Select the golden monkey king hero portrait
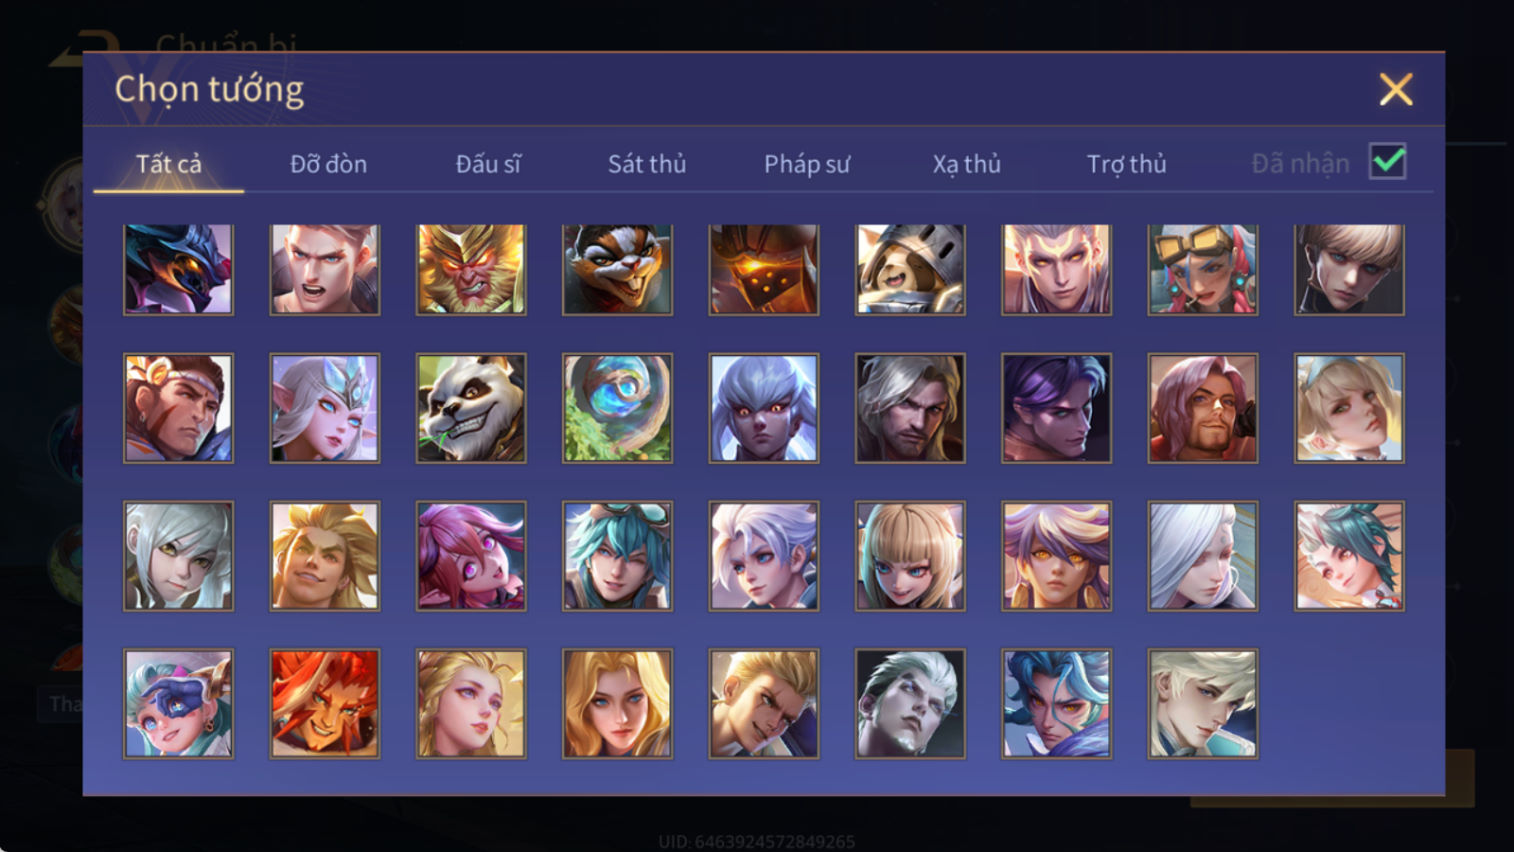 pyautogui.click(x=471, y=269)
